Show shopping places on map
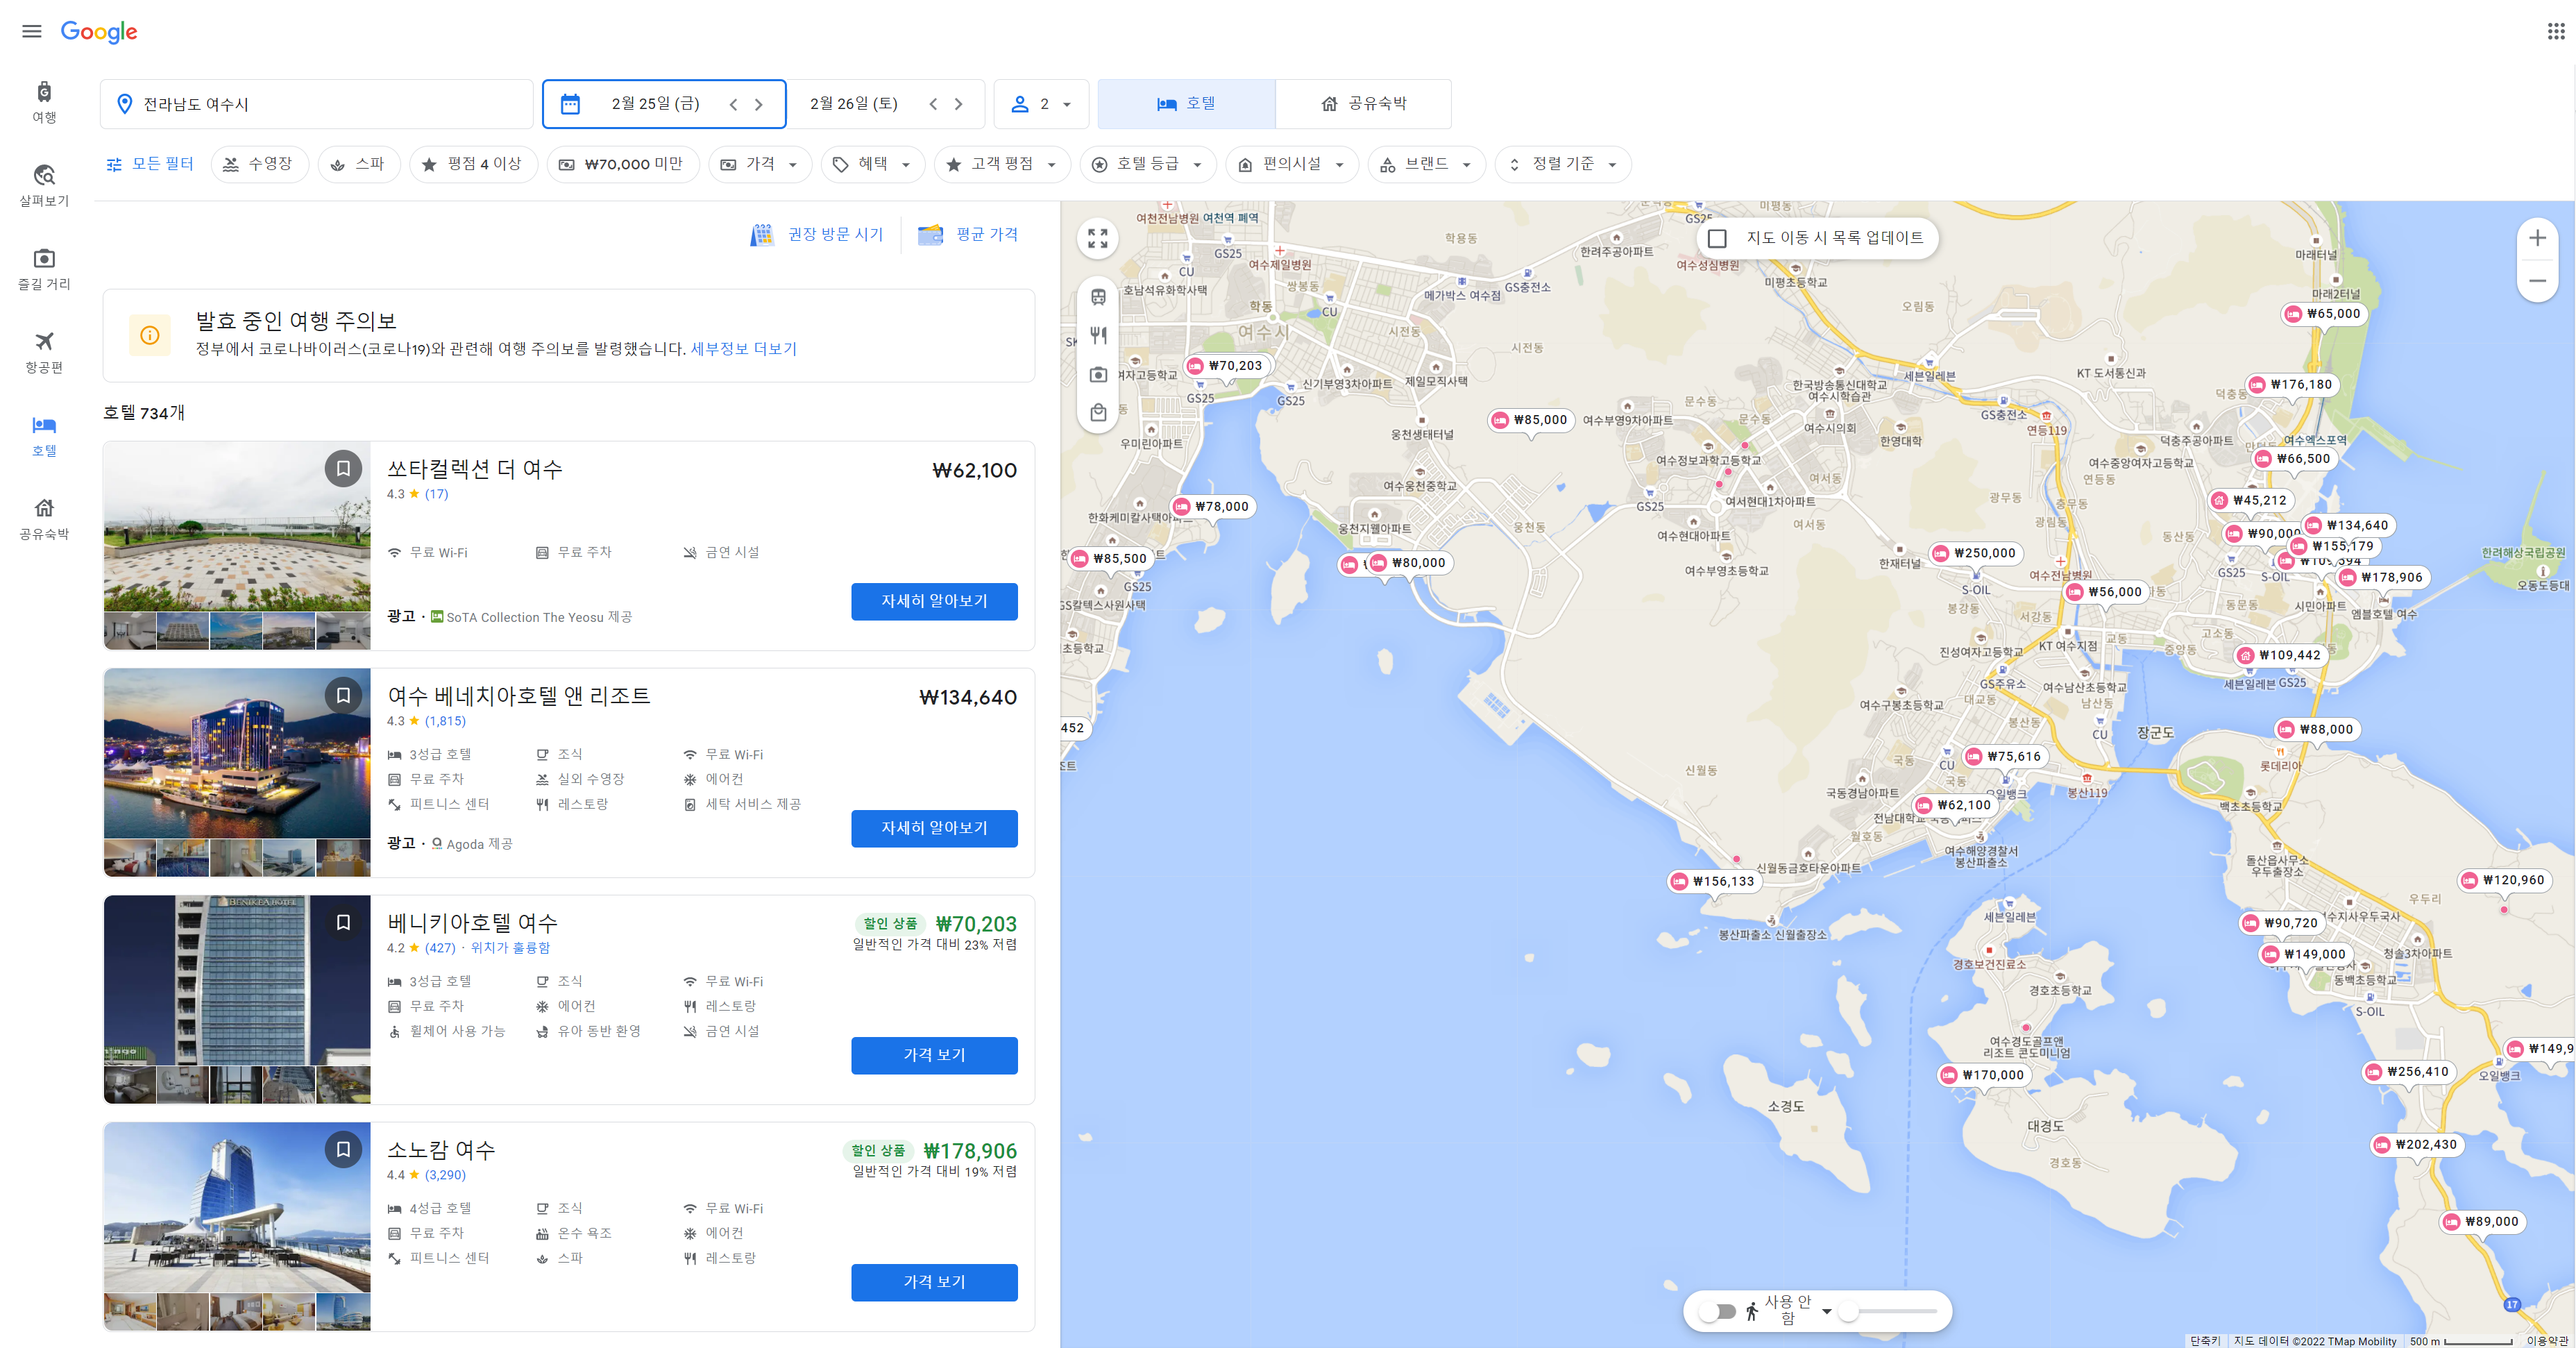Image resolution: width=2576 pixels, height=1348 pixels. pos(1098,412)
